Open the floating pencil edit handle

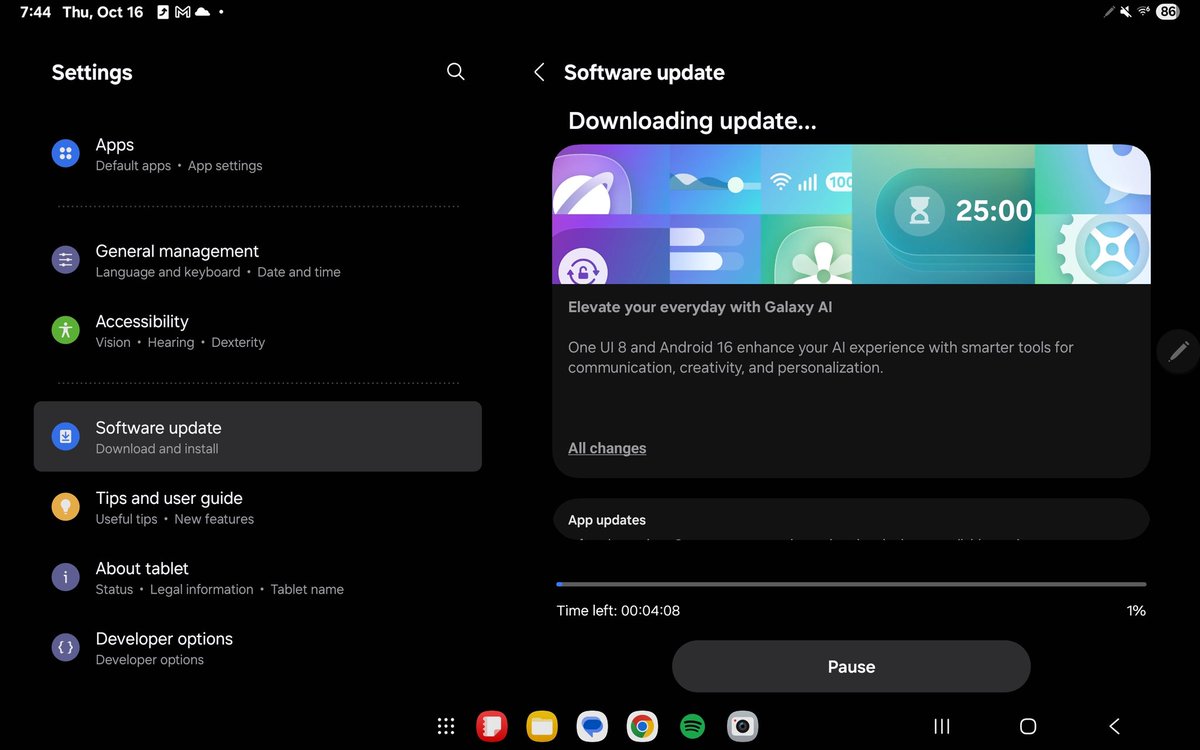(x=1178, y=351)
